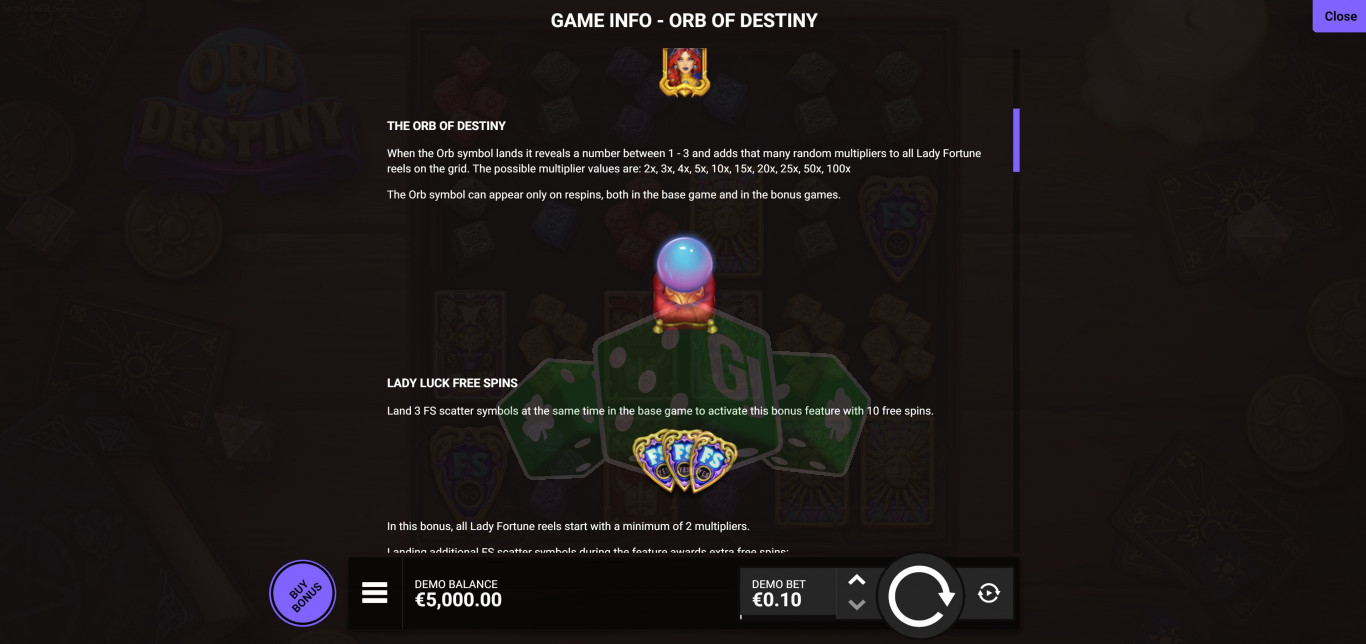Click the multiplier values description text
The image size is (1366, 644).
point(684,161)
